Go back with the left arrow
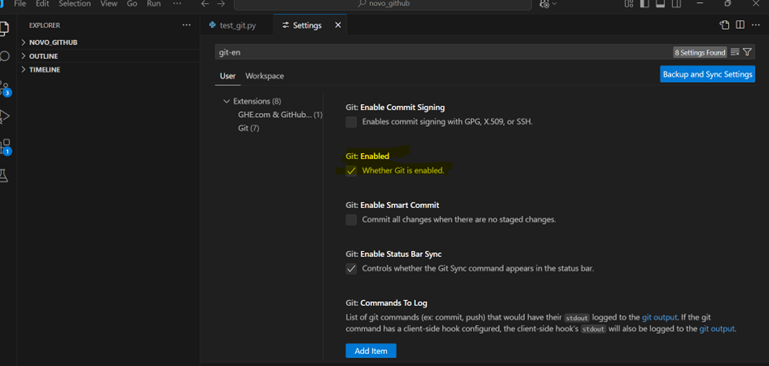The height and width of the screenshot is (366, 769). coord(205,4)
